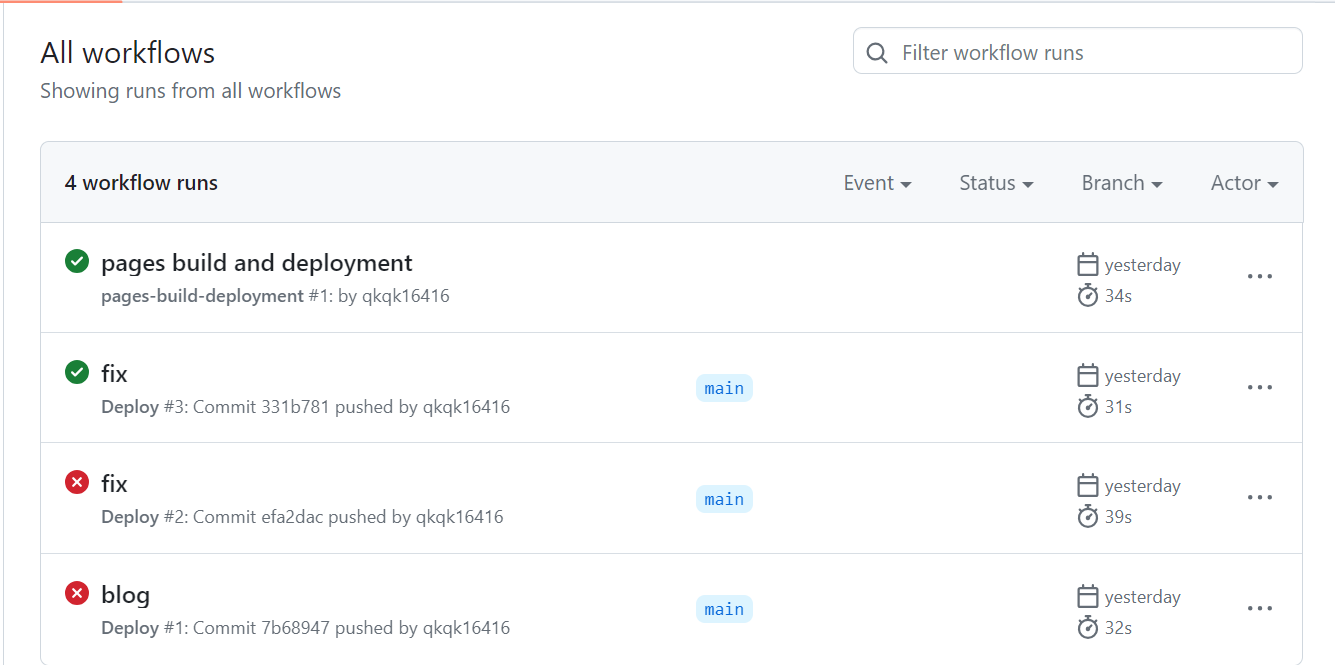Viewport: 1335px width, 665px height.
Task: Focus the Filter workflow runs field
Action: pyautogui.click(x=1090, y=53)
